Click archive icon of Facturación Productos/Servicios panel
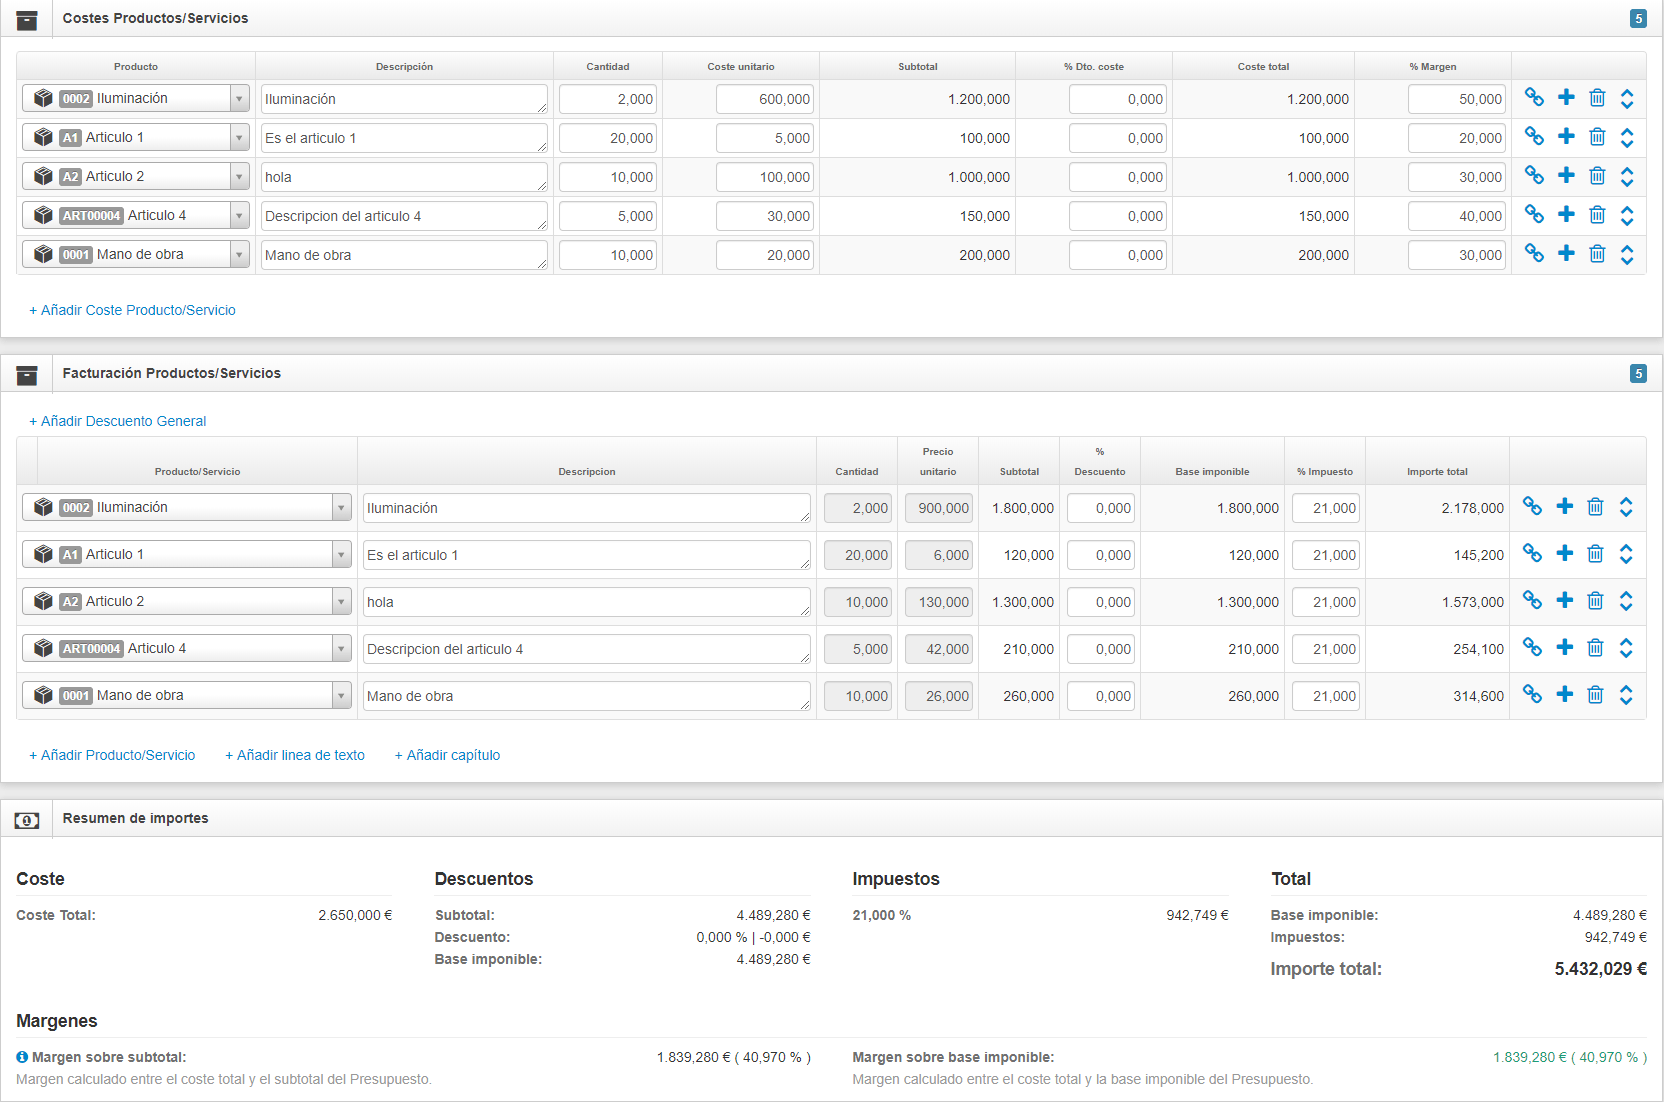Viewport: 1664px width, 1102px height. (x=27, y=374)
